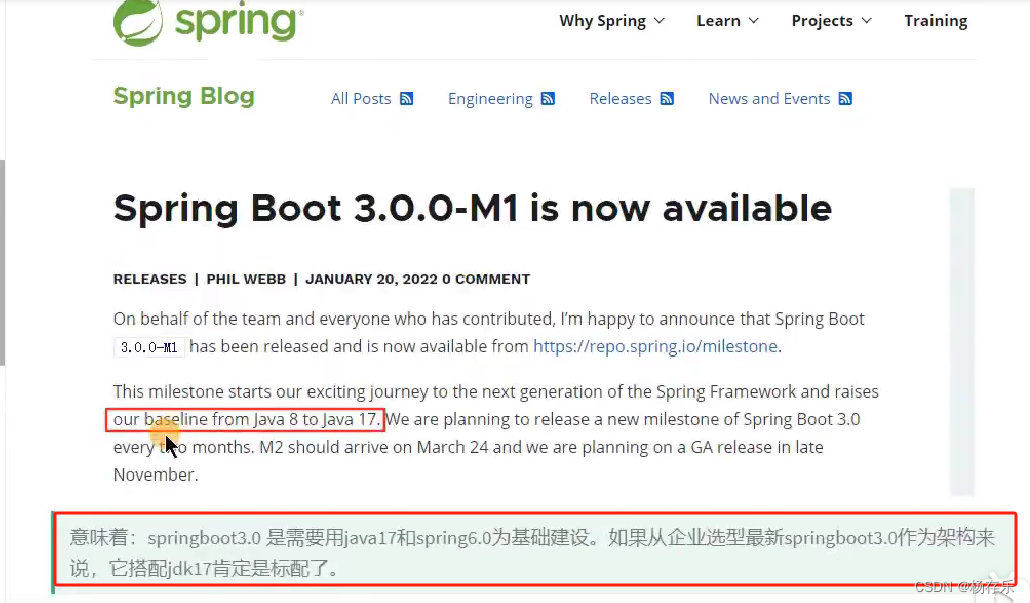Image resolution: width=1030 pixels, height=603 pixels.
Task: Click the grey sidebar panel beside the article
Action: click(x=962, y=342)
